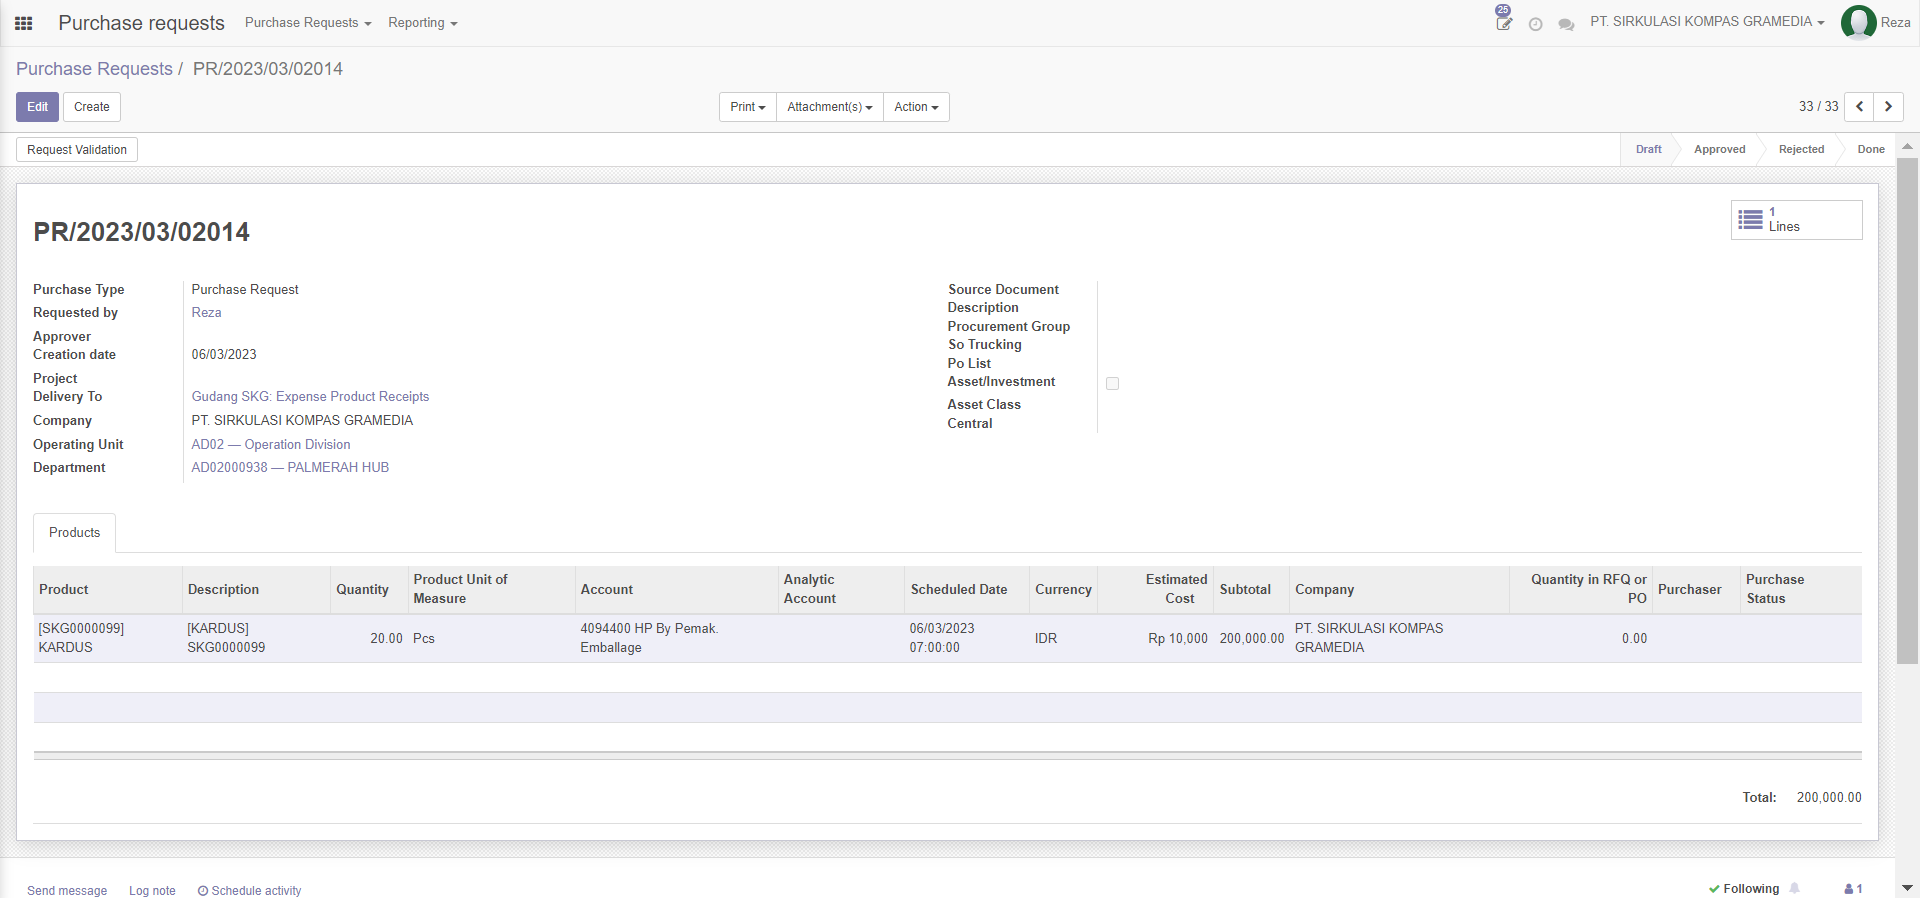Open the 1 Lines stat button
The image size is (1920, 898).
pyautogui.click(x=1796, y=220)
